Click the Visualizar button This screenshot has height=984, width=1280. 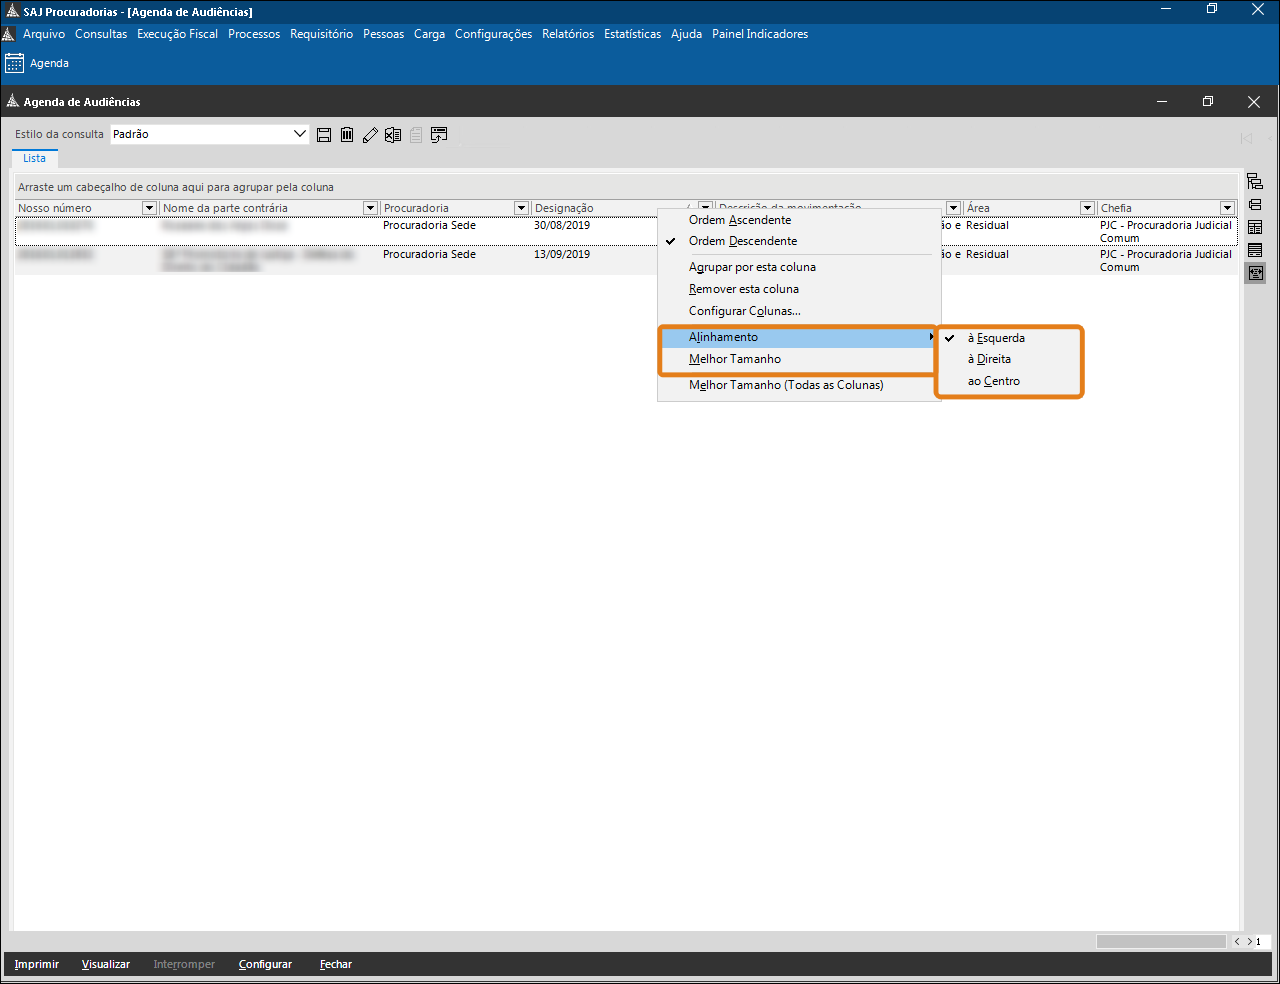(x=106, y=964)
